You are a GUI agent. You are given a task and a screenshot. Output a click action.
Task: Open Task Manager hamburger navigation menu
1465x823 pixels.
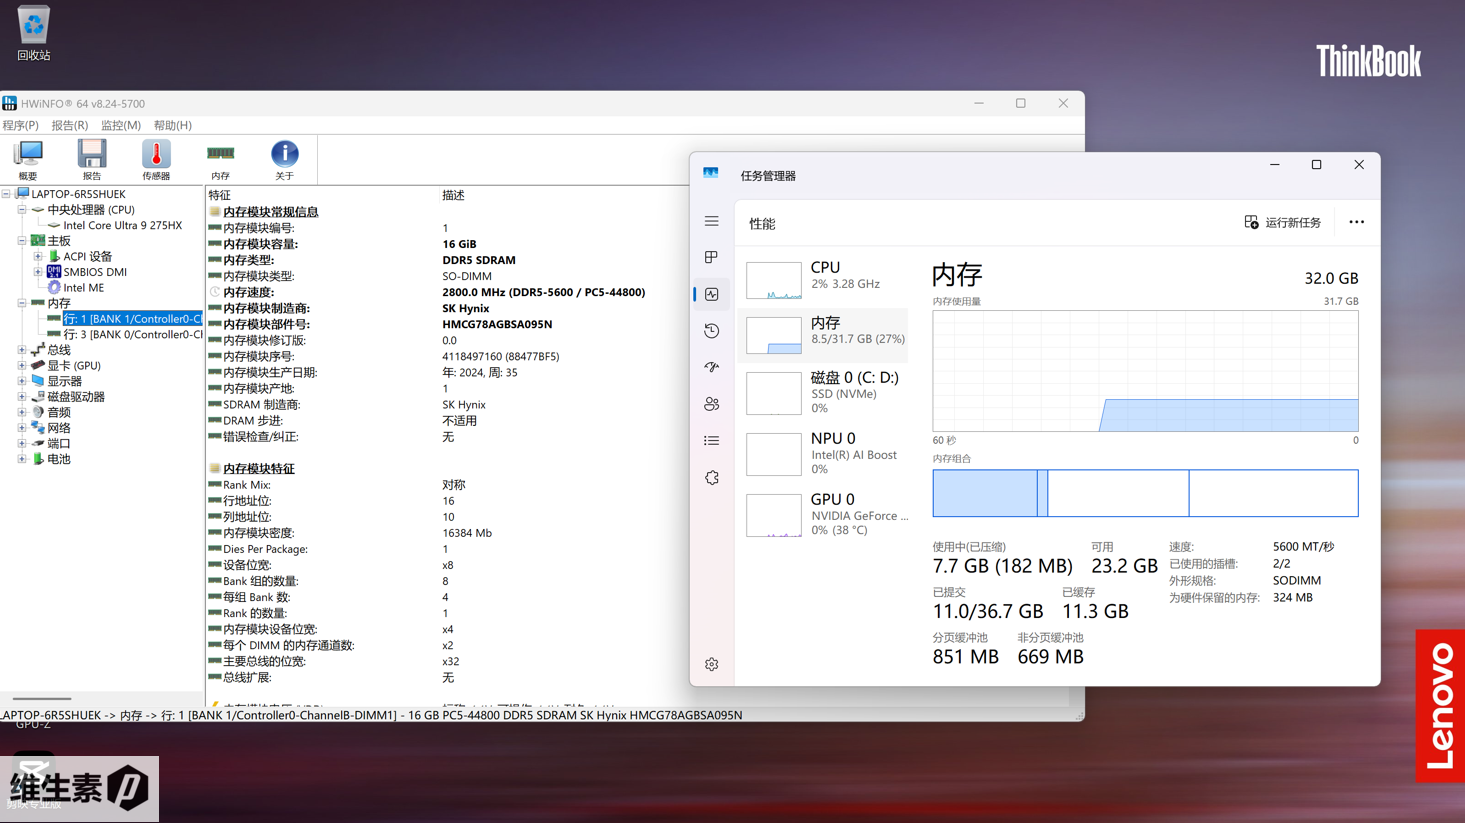(712, 221)
